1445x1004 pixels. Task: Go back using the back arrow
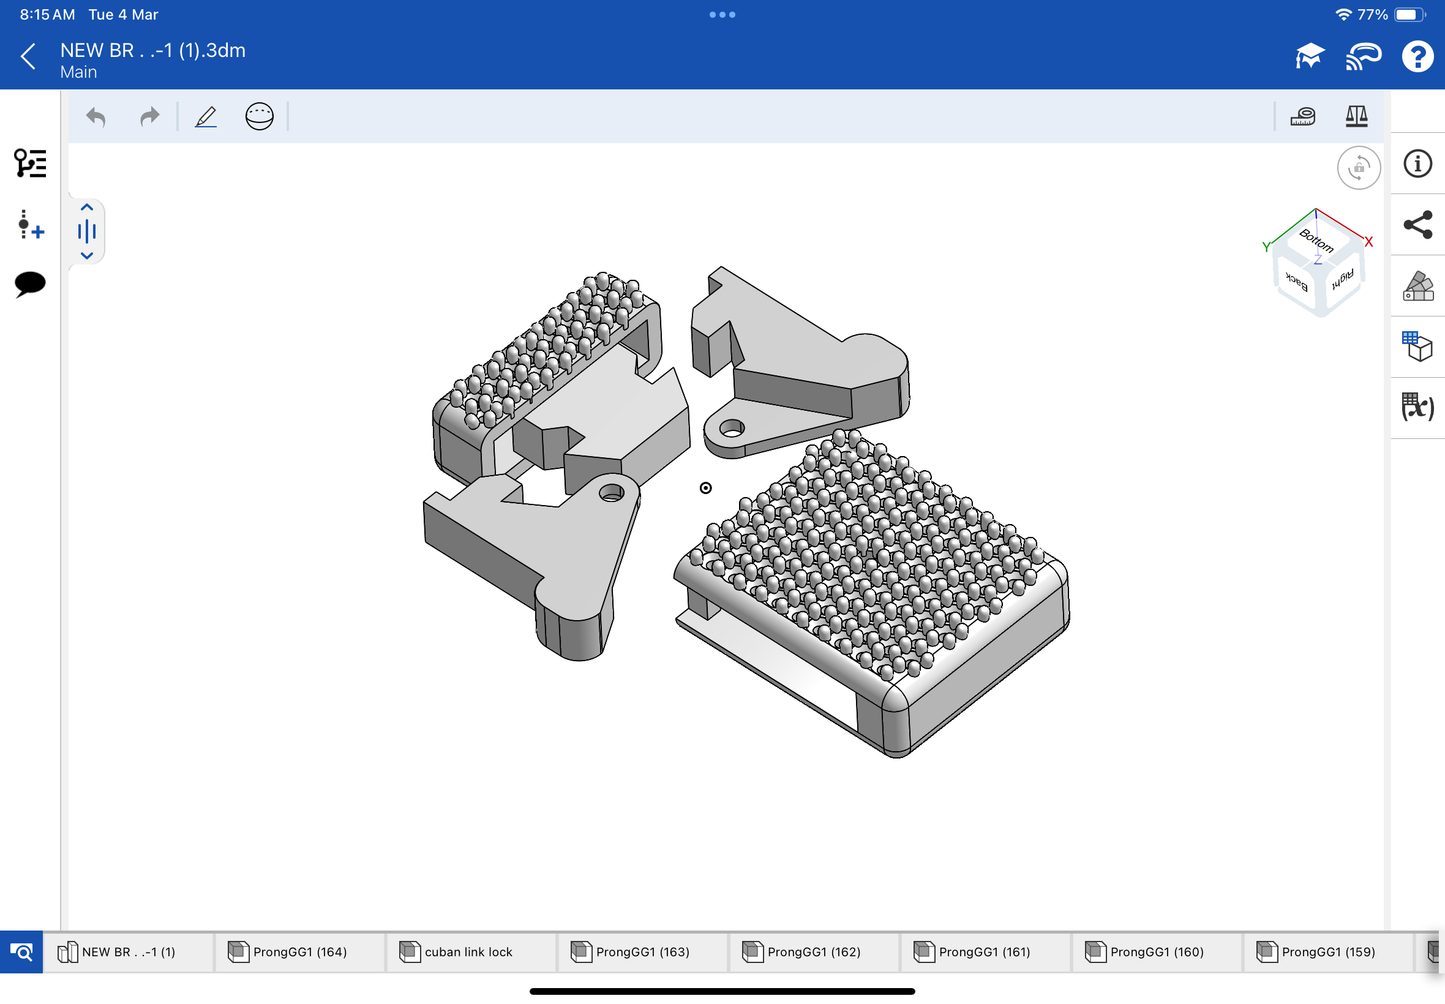28,57
